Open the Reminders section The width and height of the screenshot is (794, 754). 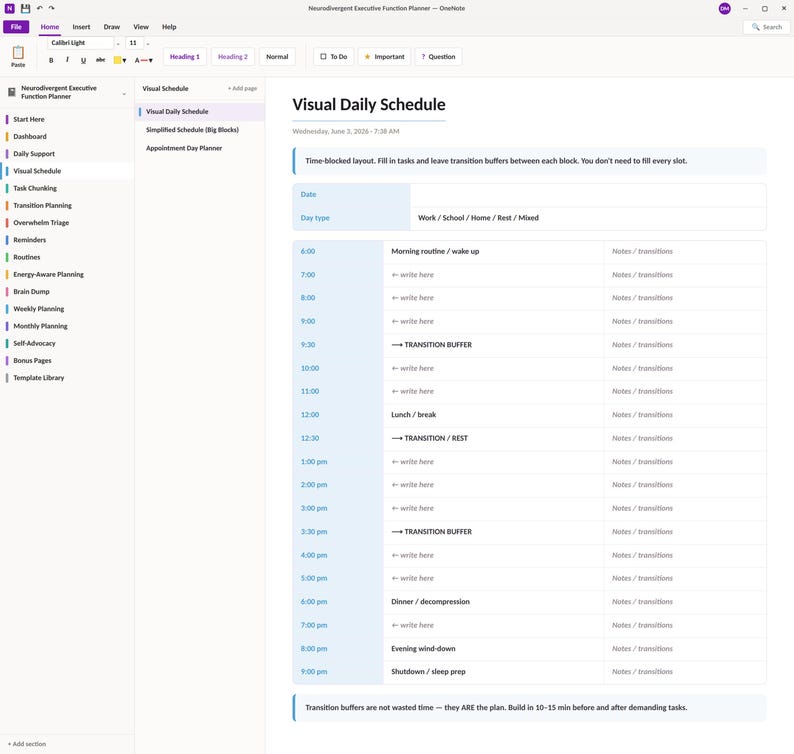click(x=67, y=240)
